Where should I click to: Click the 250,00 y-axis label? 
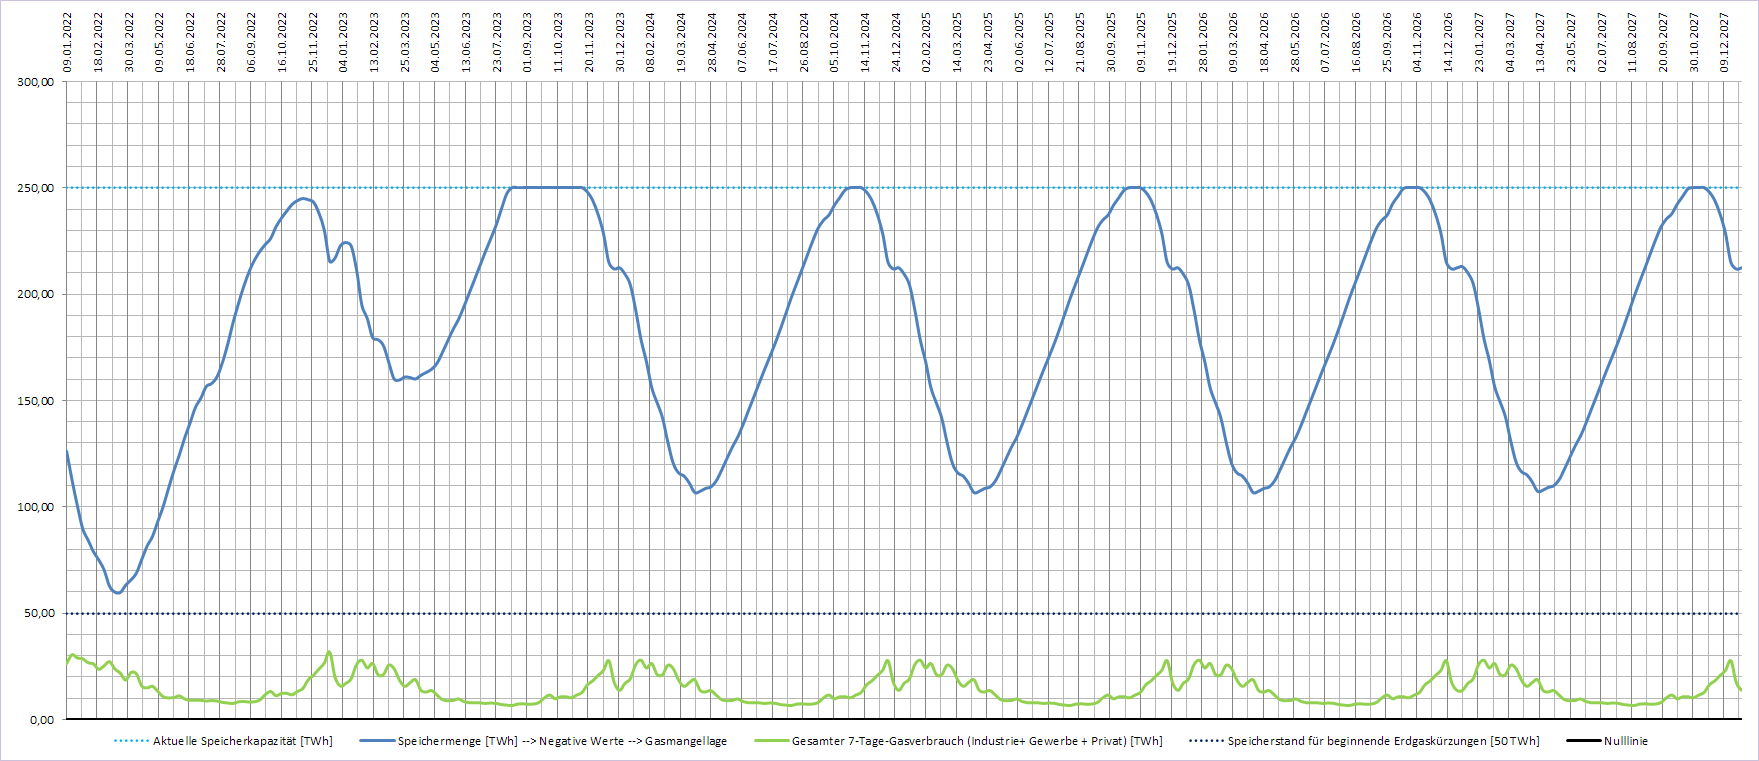(36, 188)
